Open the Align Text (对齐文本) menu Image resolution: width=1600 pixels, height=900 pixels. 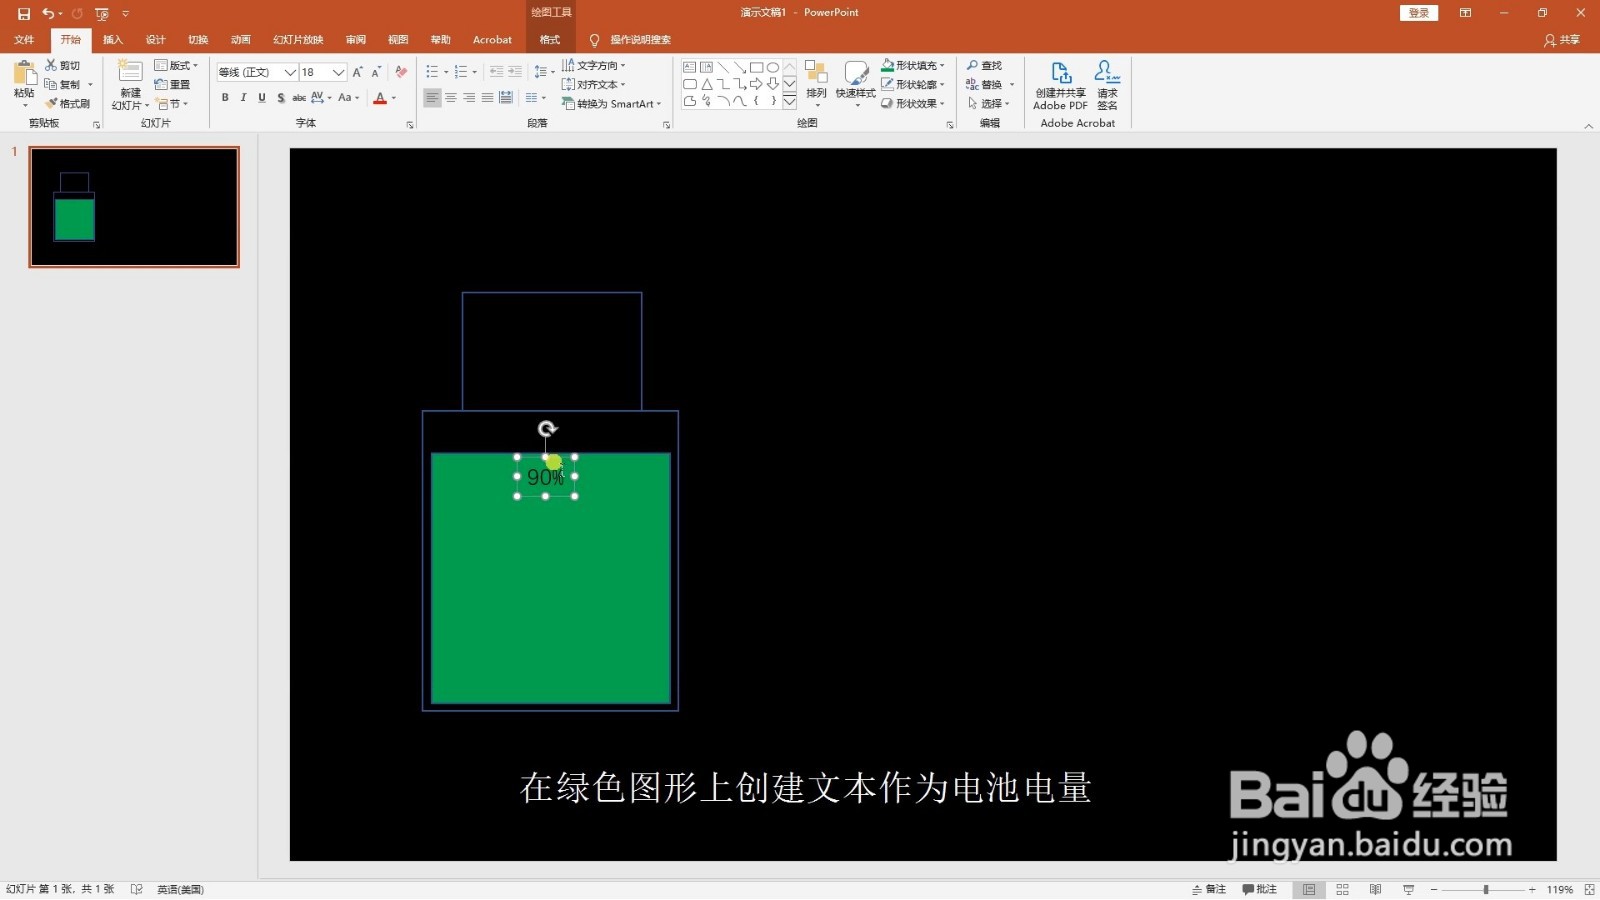(x=594, y=84)
